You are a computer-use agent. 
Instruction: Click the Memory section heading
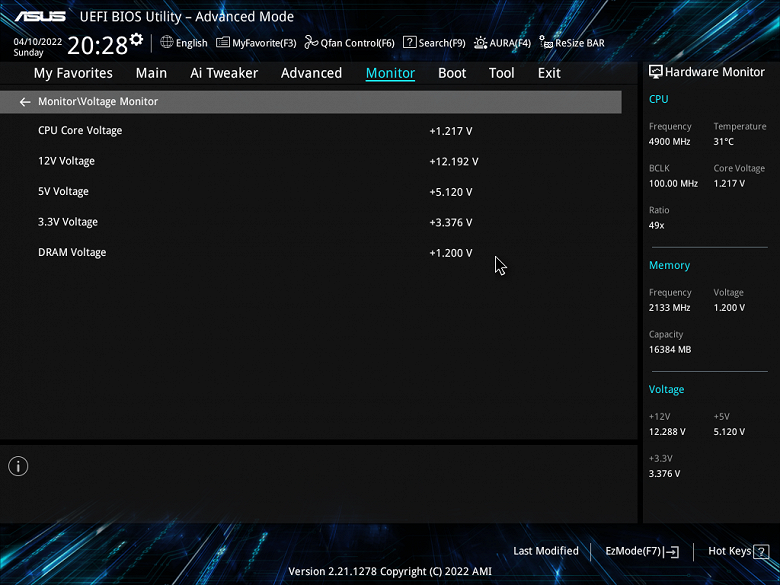coord(669,265)
